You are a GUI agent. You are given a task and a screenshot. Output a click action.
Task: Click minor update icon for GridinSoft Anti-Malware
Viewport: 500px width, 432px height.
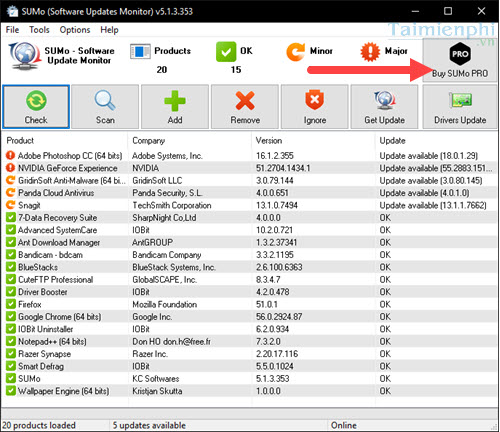11,180
